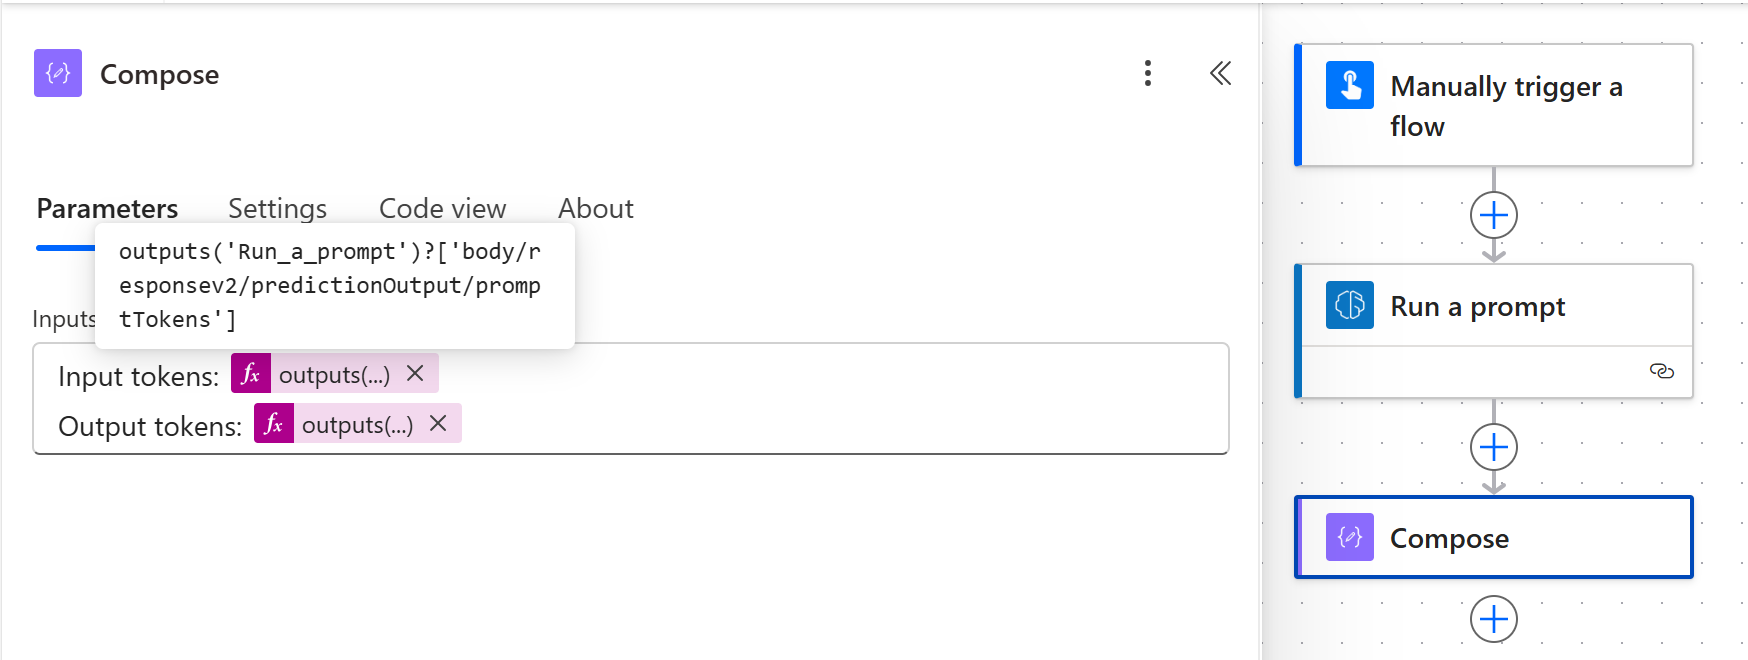Remove the Output tokens outputs expression

[438, 424]
